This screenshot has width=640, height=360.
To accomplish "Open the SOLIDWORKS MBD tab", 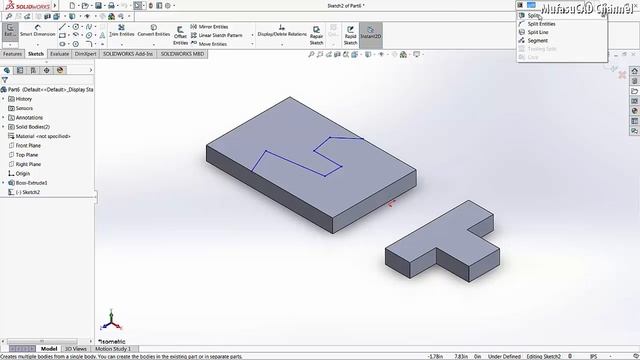I will tap(182, 54).
